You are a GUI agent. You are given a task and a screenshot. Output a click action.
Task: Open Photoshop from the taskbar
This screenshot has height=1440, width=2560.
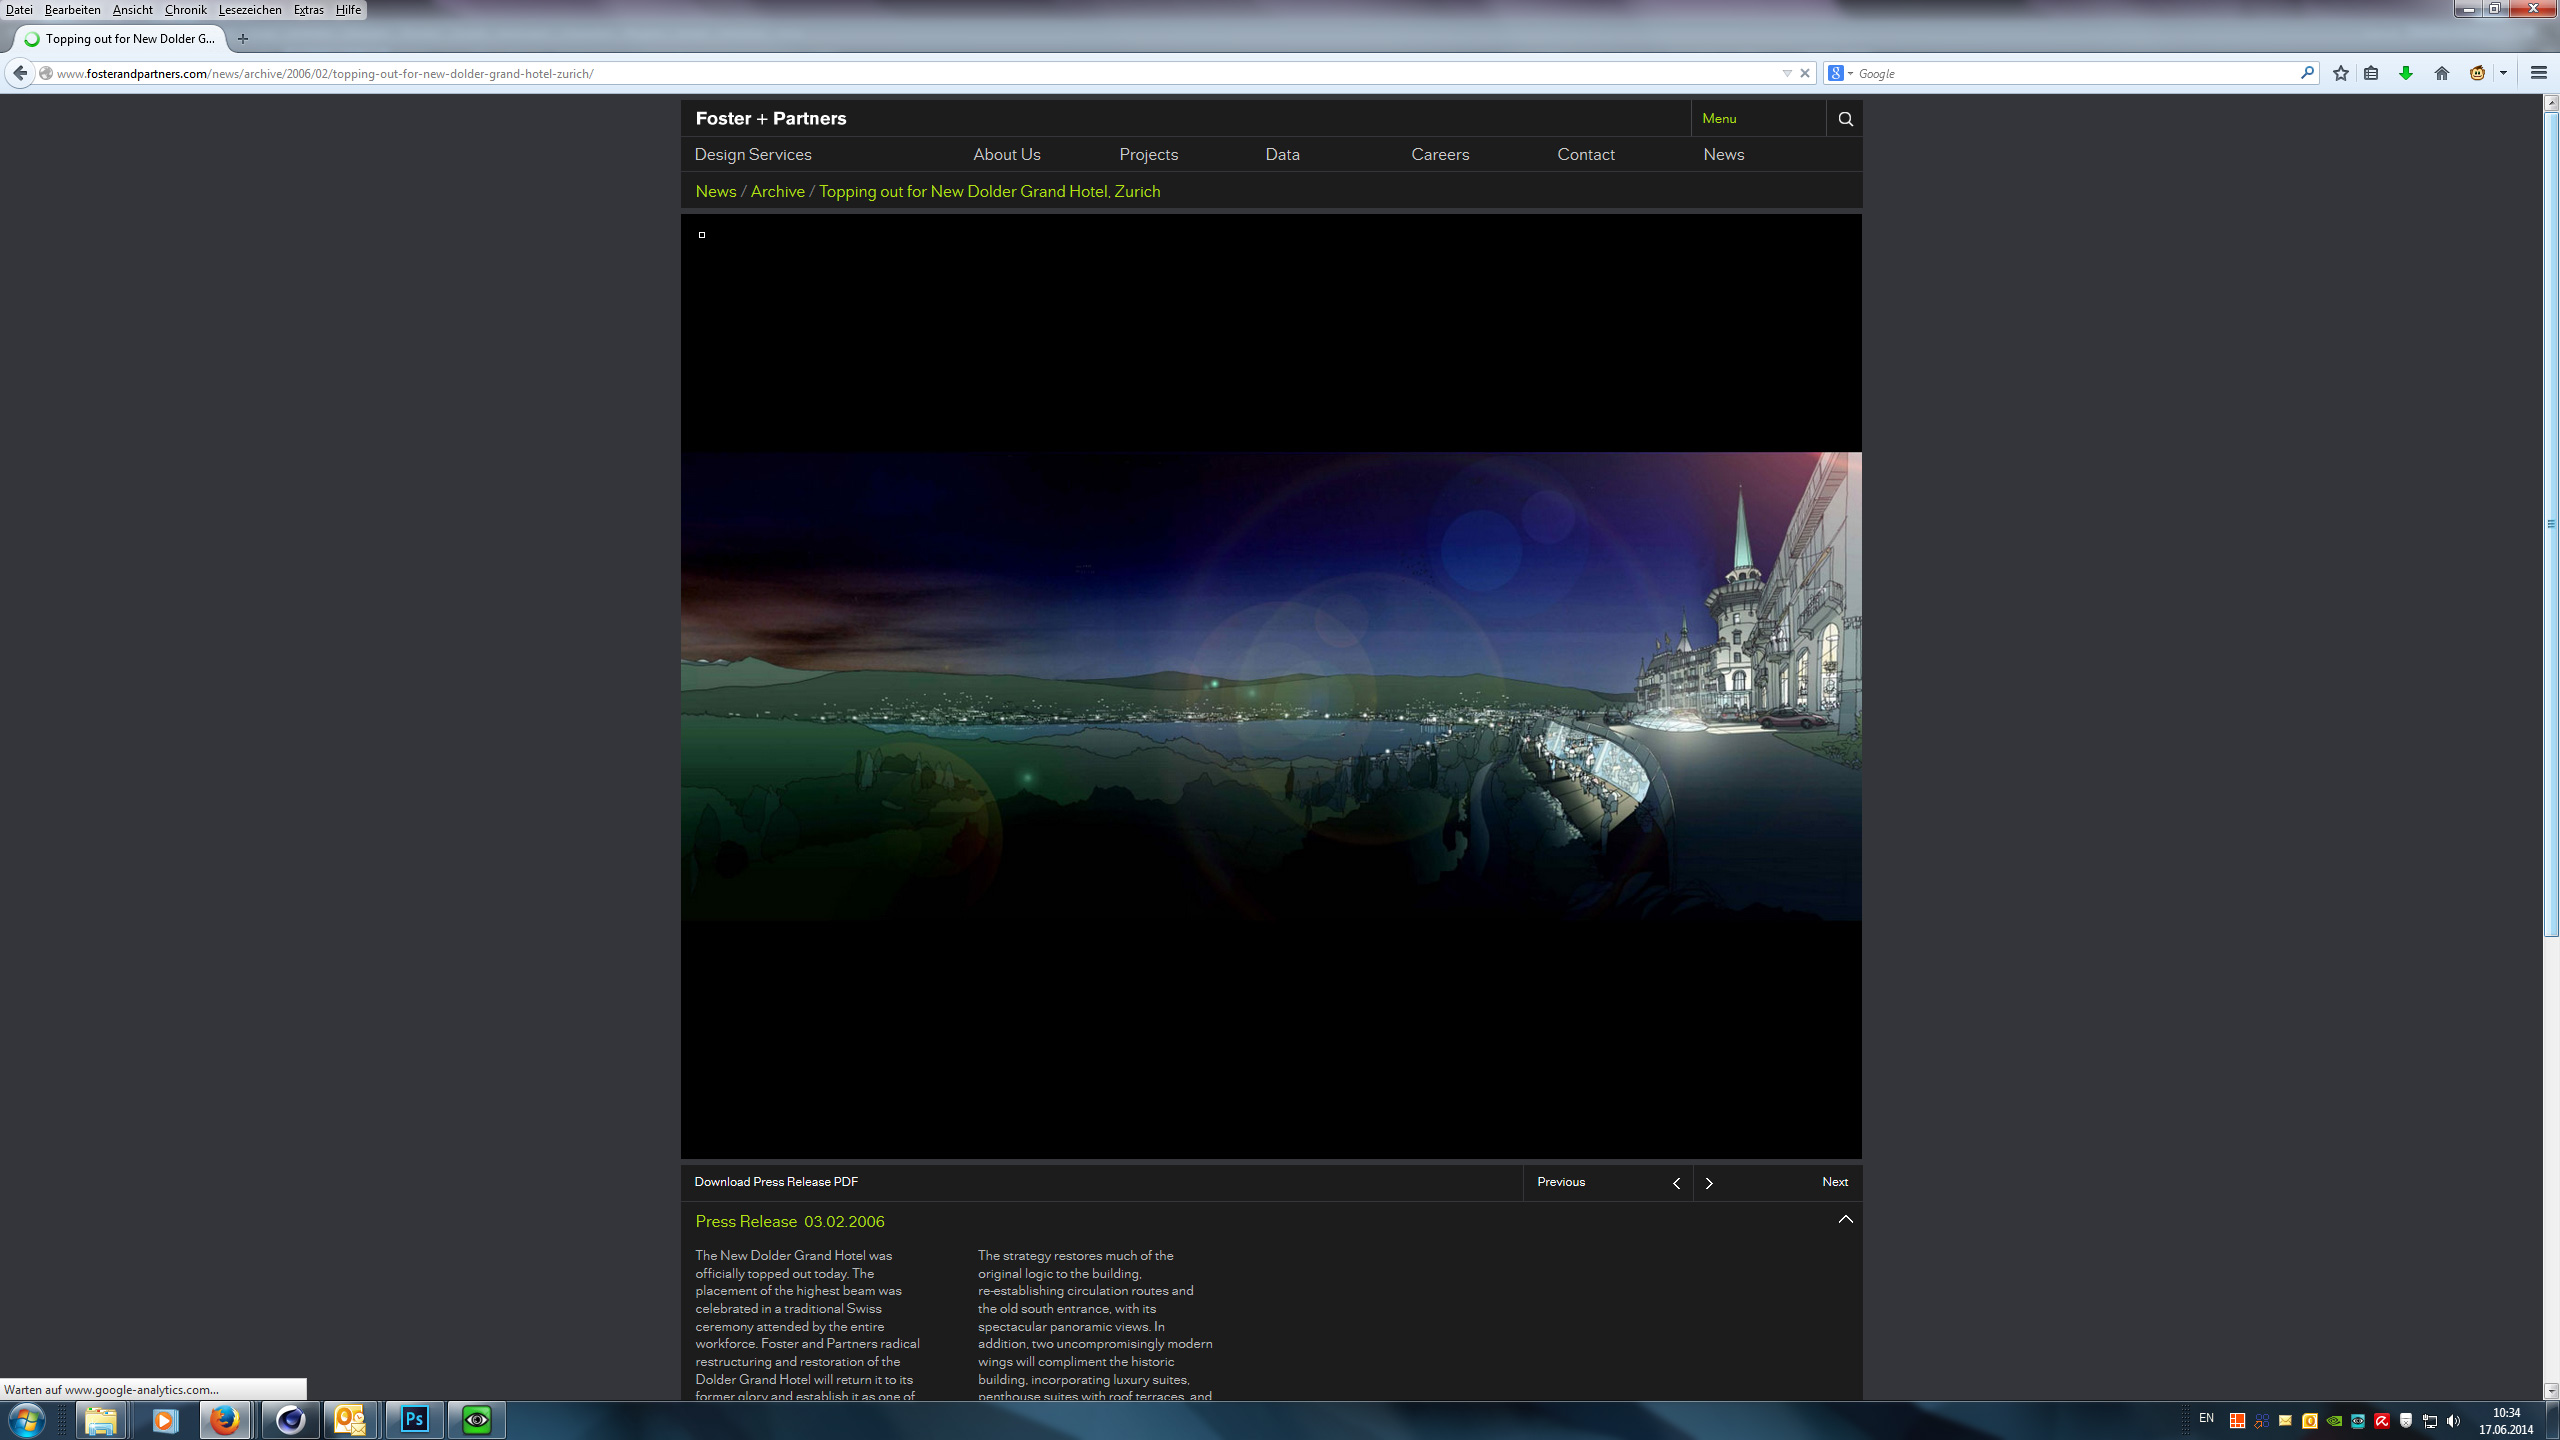414,1419
